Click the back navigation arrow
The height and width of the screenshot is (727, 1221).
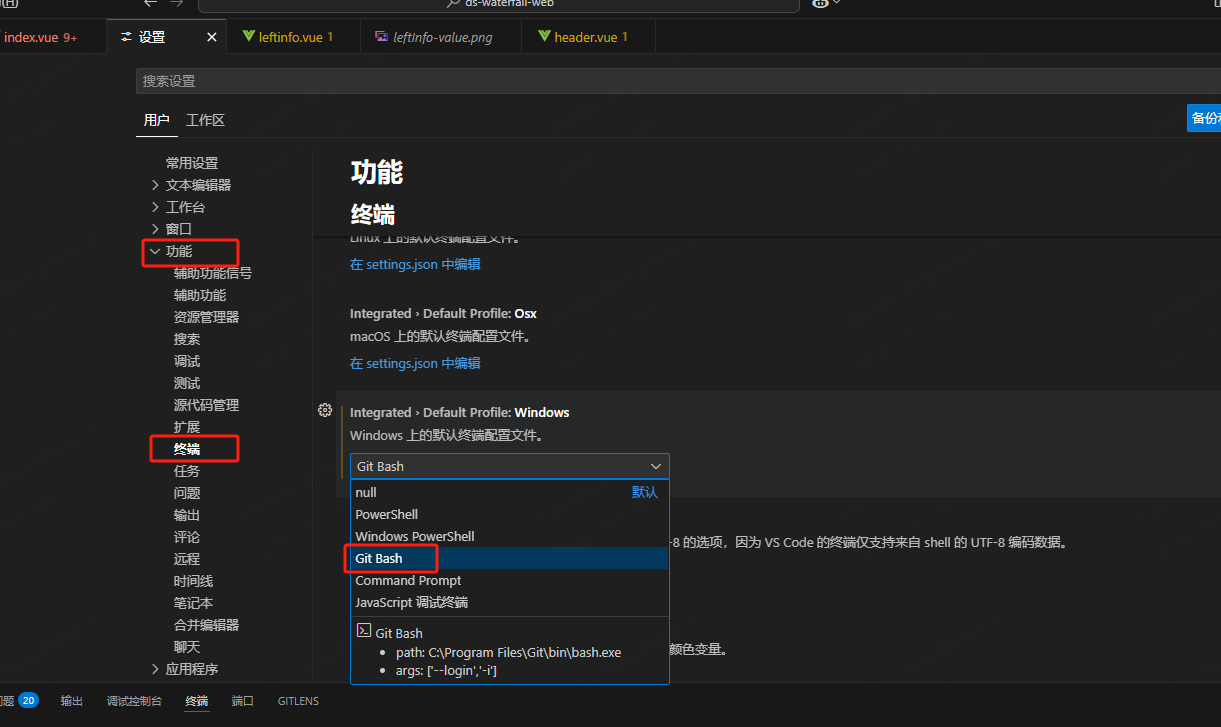(148, 4)
